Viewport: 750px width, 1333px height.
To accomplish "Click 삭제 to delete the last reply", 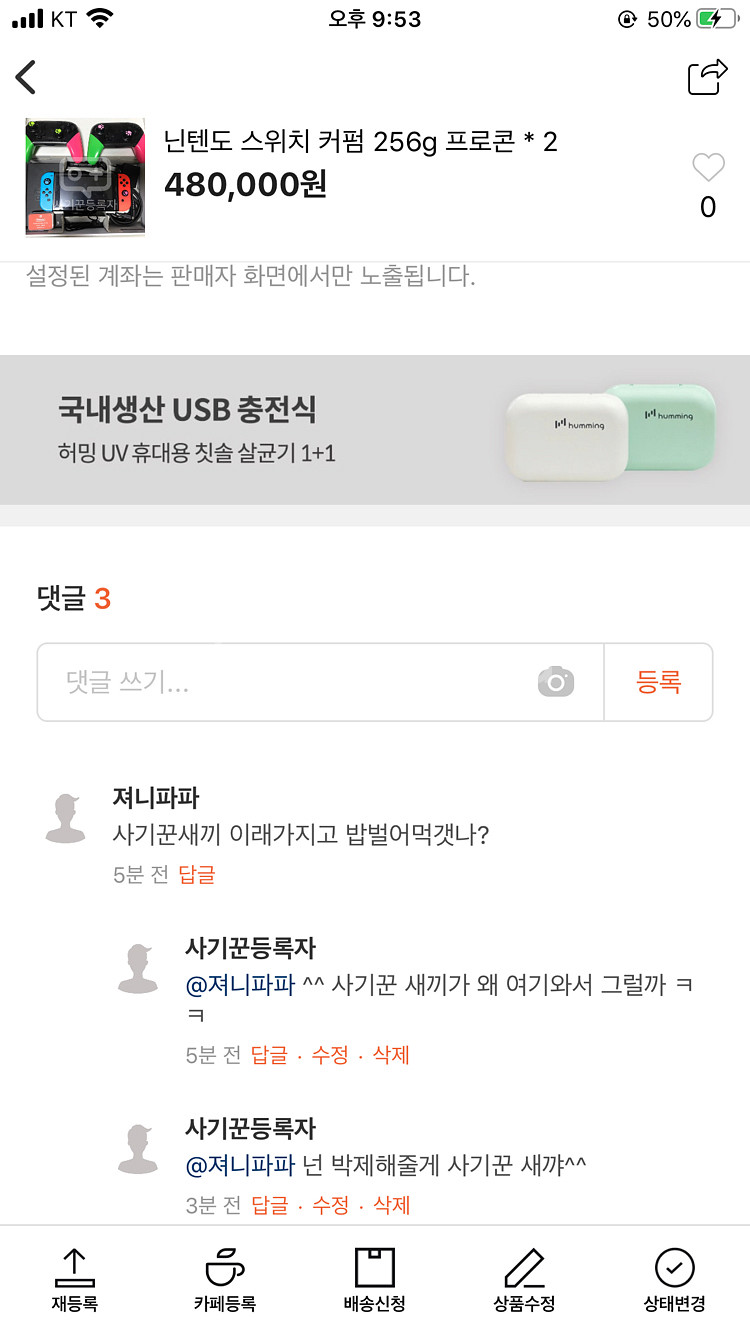I will pyautogui.click(x=392, y=1205).
